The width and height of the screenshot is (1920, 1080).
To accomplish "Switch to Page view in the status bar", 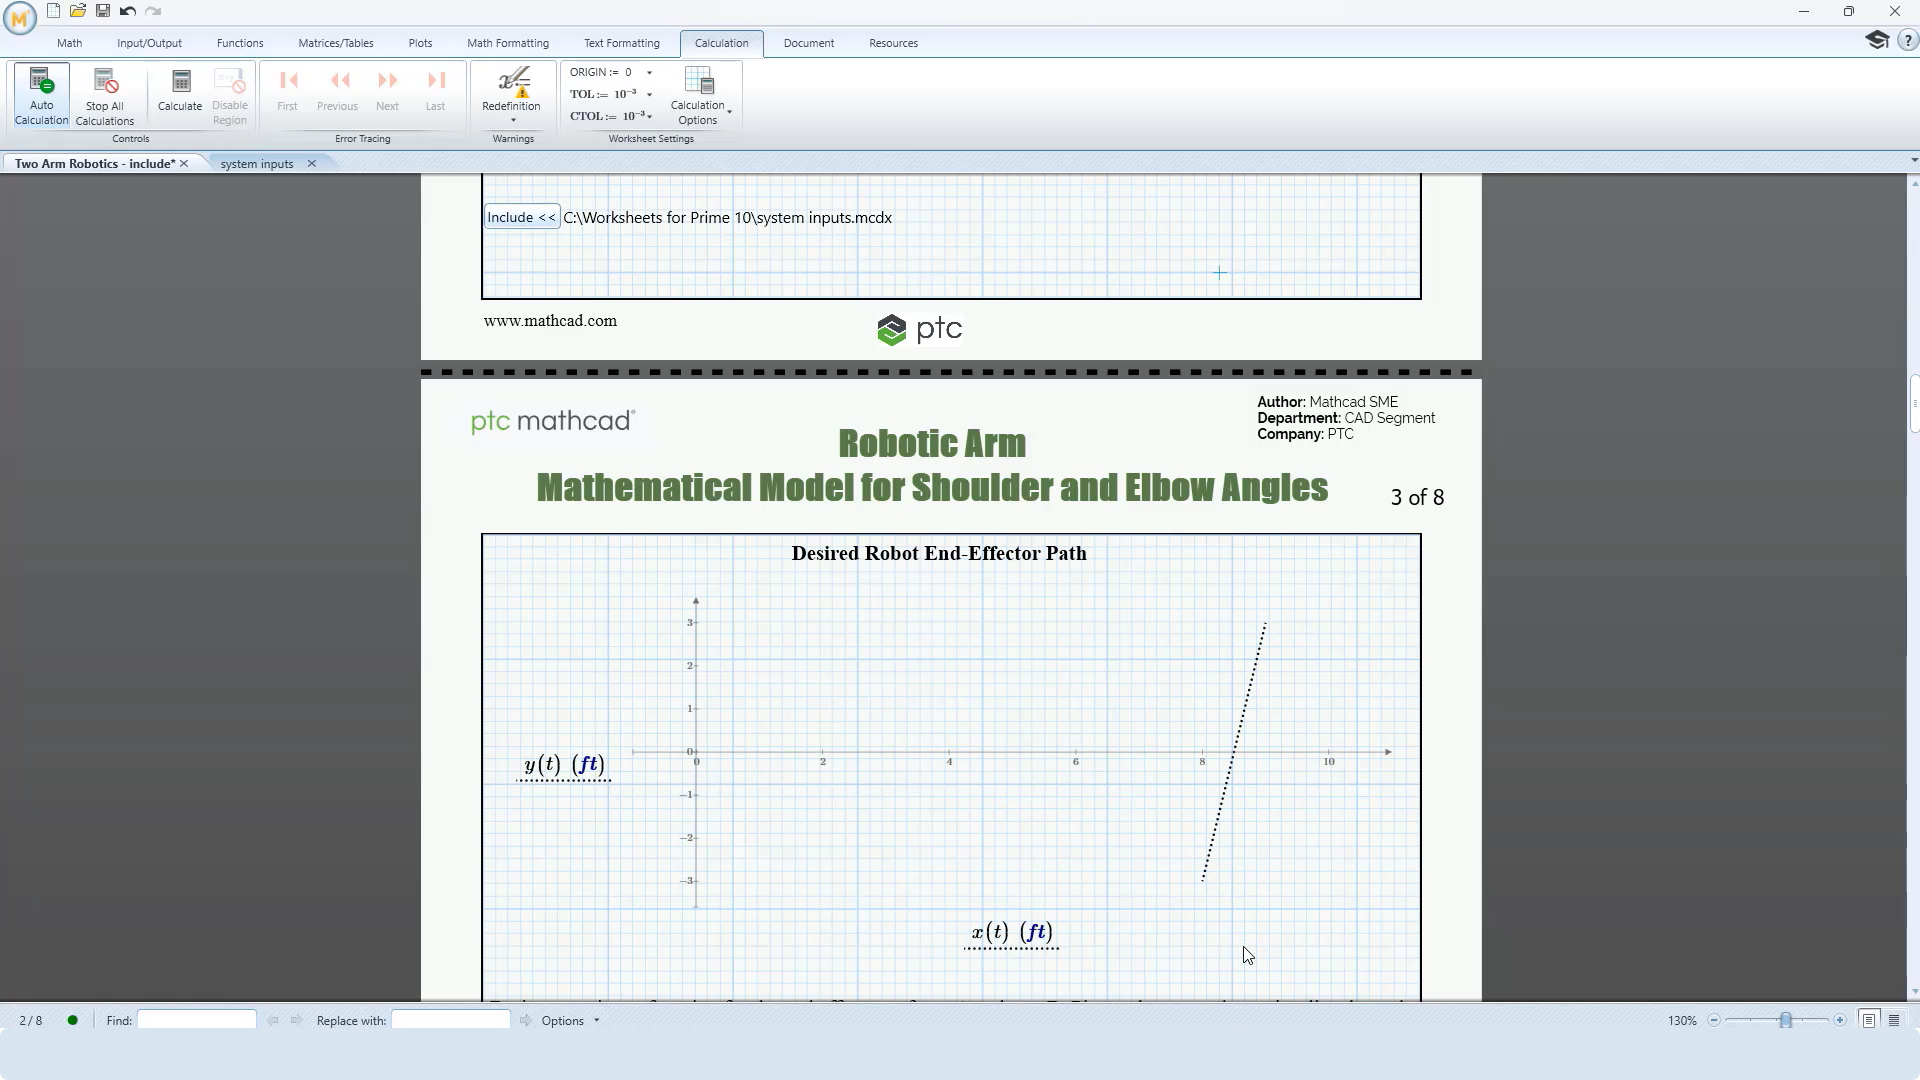I will tap(1868, 1020).
